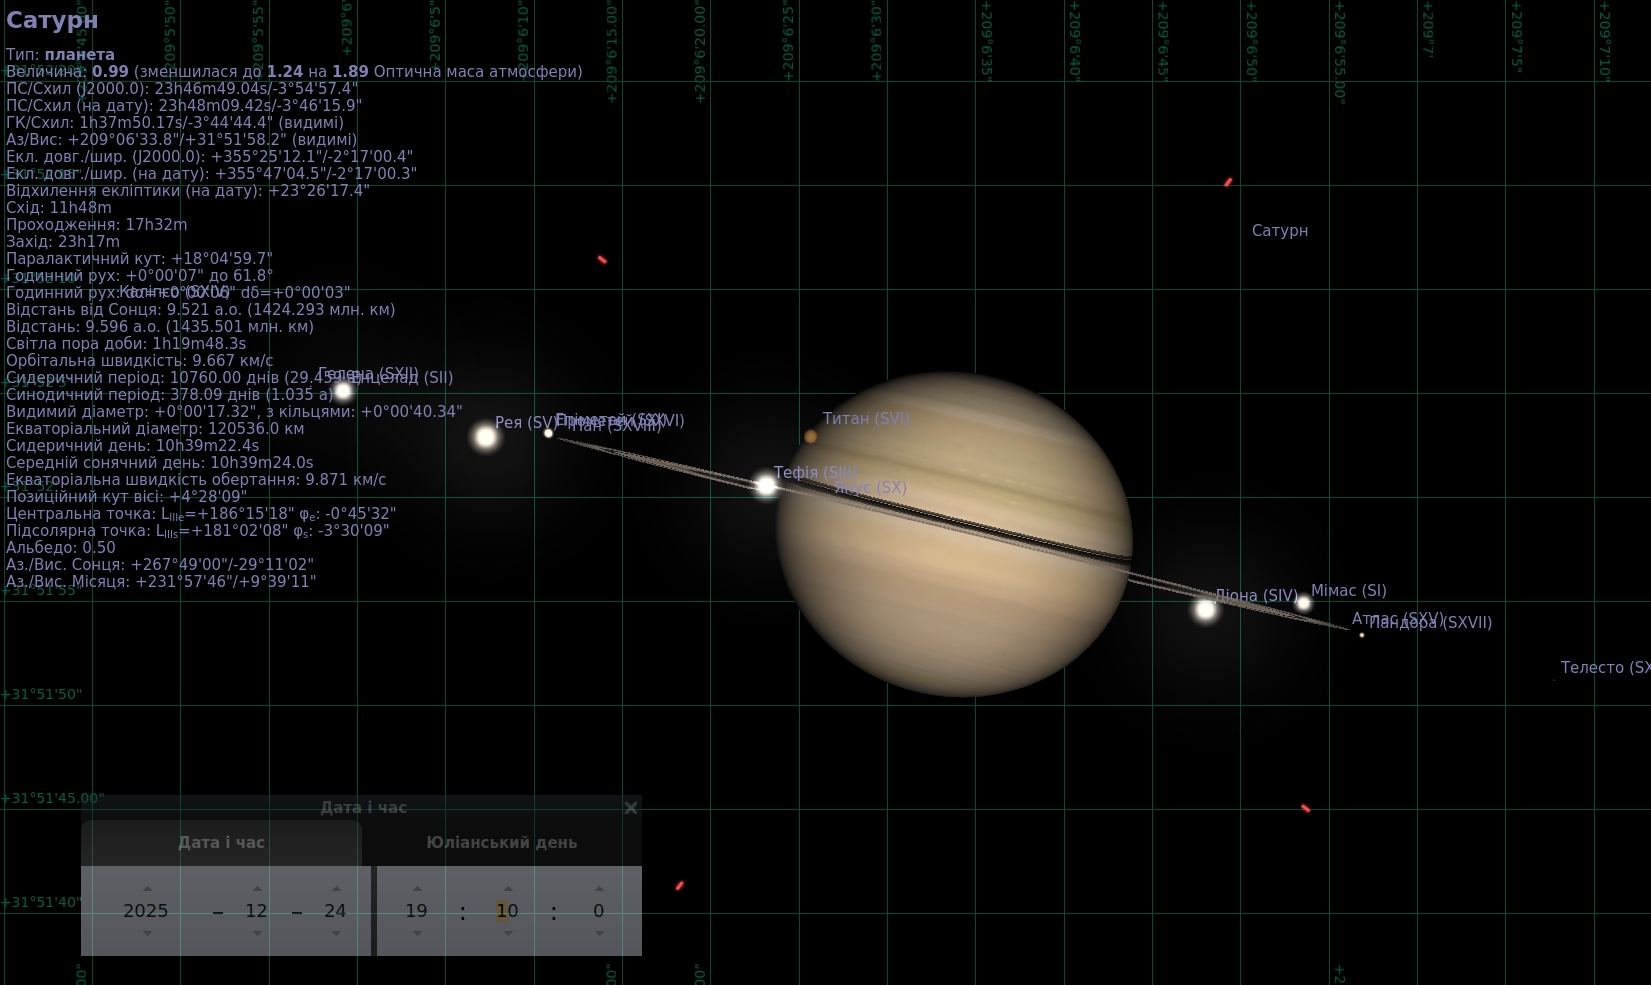Click the 'Альбедо: 0.50' info line
This screenshot has width=1651, height=985.
(x=61, y=548)
